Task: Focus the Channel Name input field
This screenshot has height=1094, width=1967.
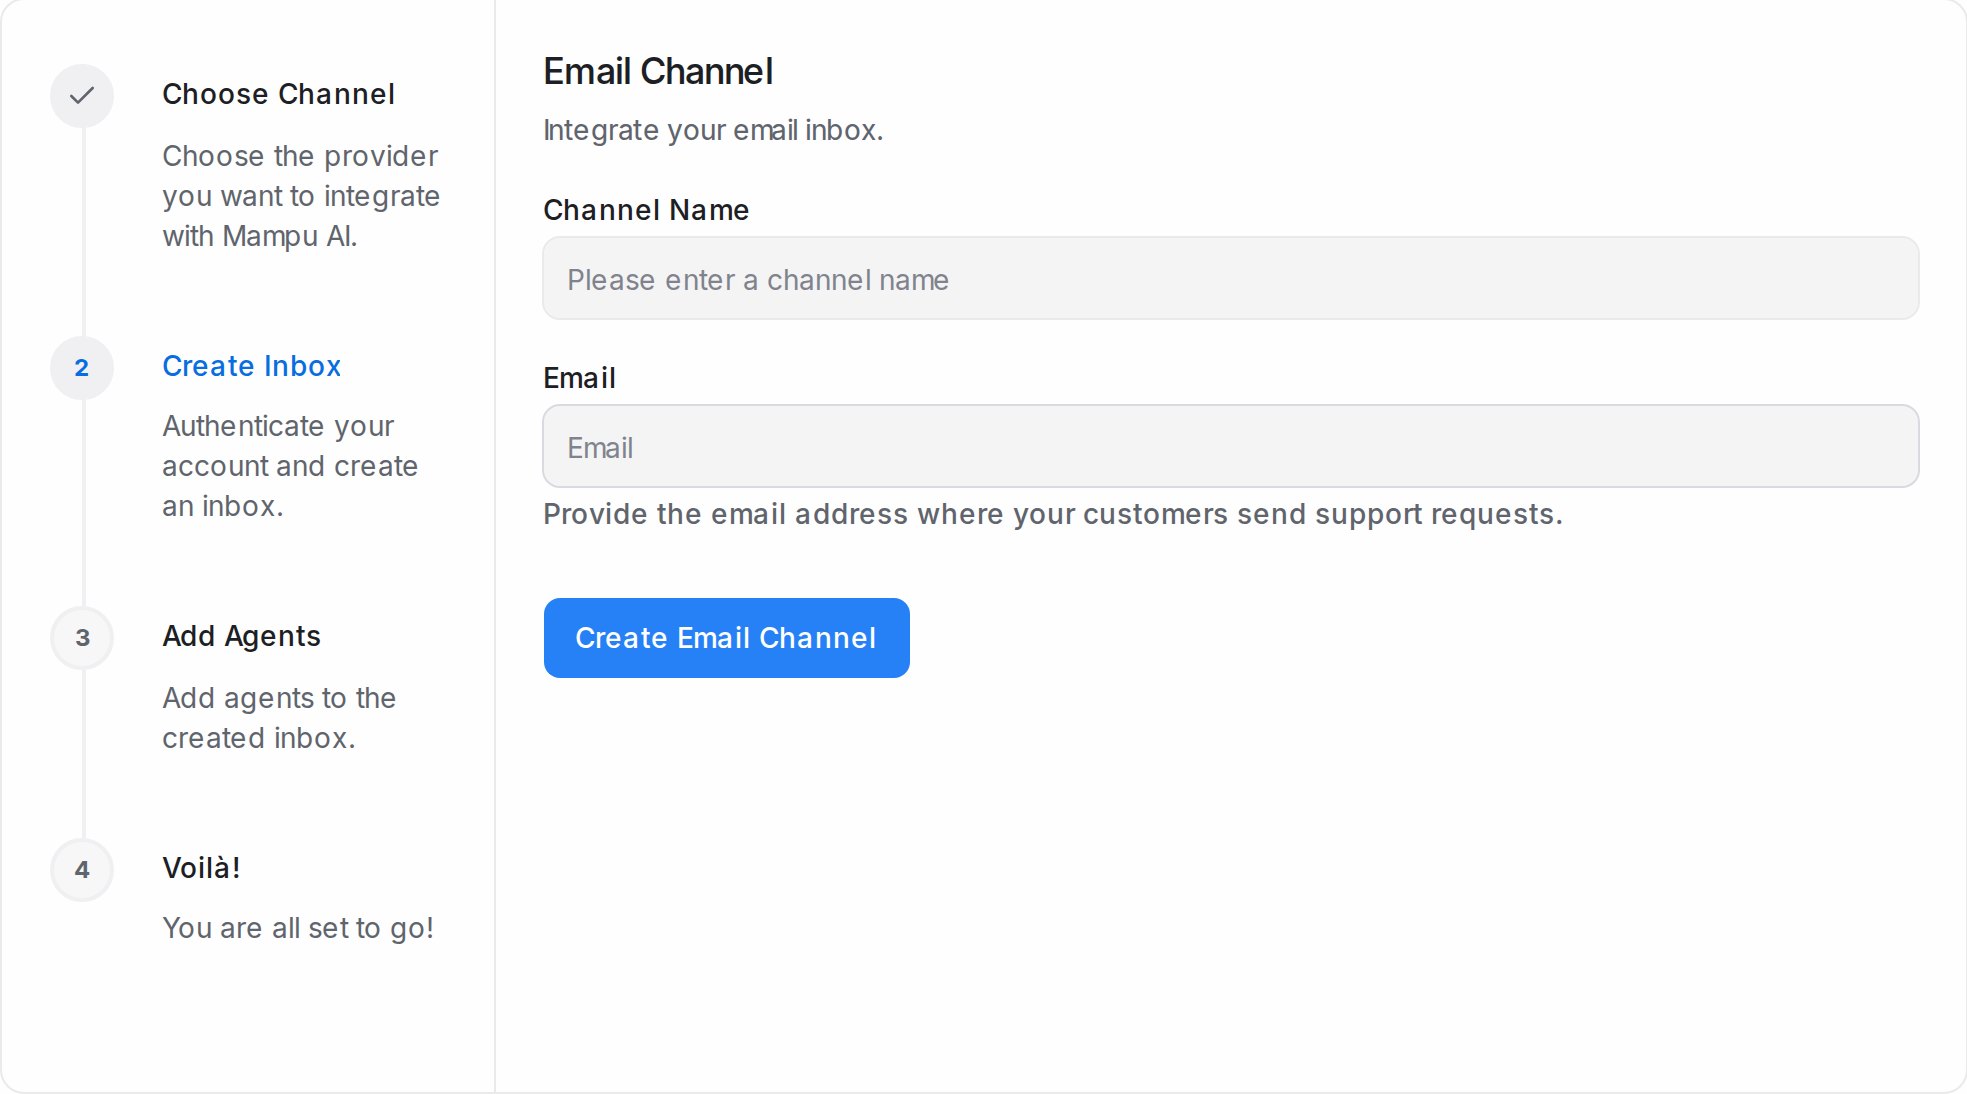Action: 1230,278
